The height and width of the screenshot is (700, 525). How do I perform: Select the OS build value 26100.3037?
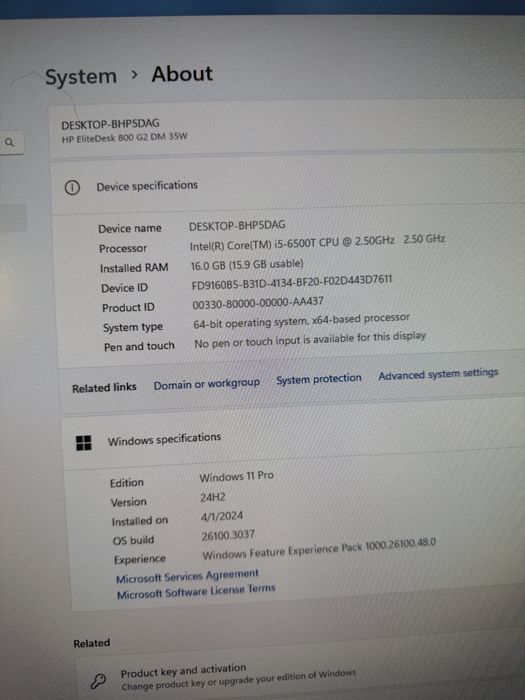pyautogui.click(x=228, y=535)
